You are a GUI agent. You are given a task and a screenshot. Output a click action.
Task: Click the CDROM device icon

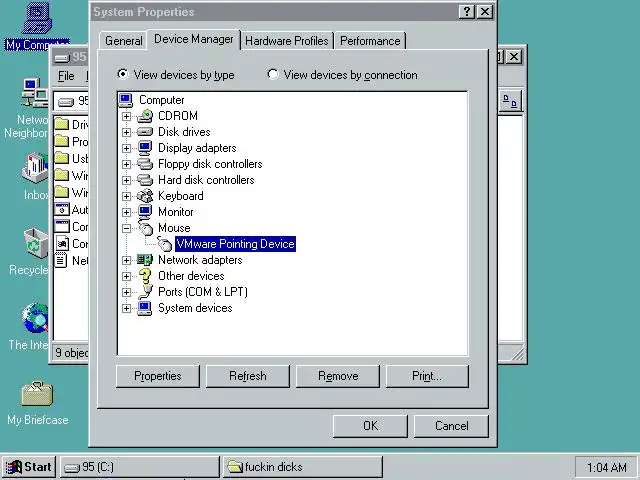tap(145, 116)
